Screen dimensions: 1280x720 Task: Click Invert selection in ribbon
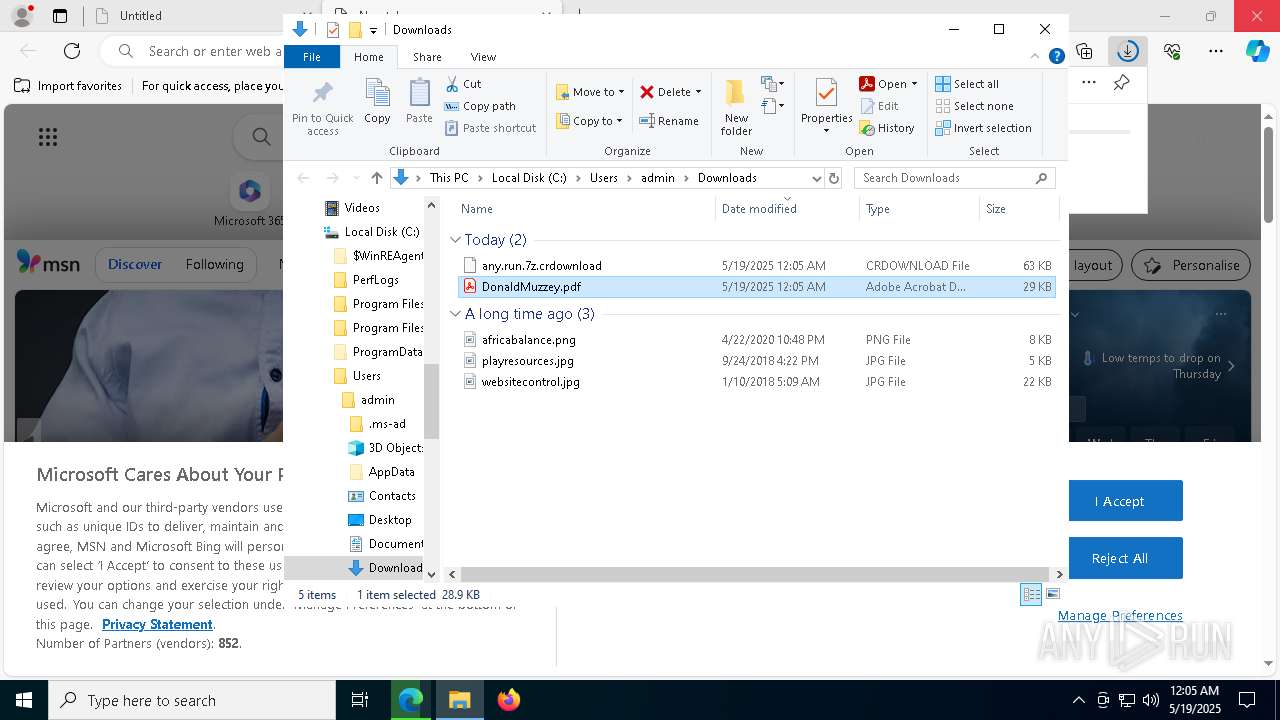pyautogui.click(x=983, y=128)
